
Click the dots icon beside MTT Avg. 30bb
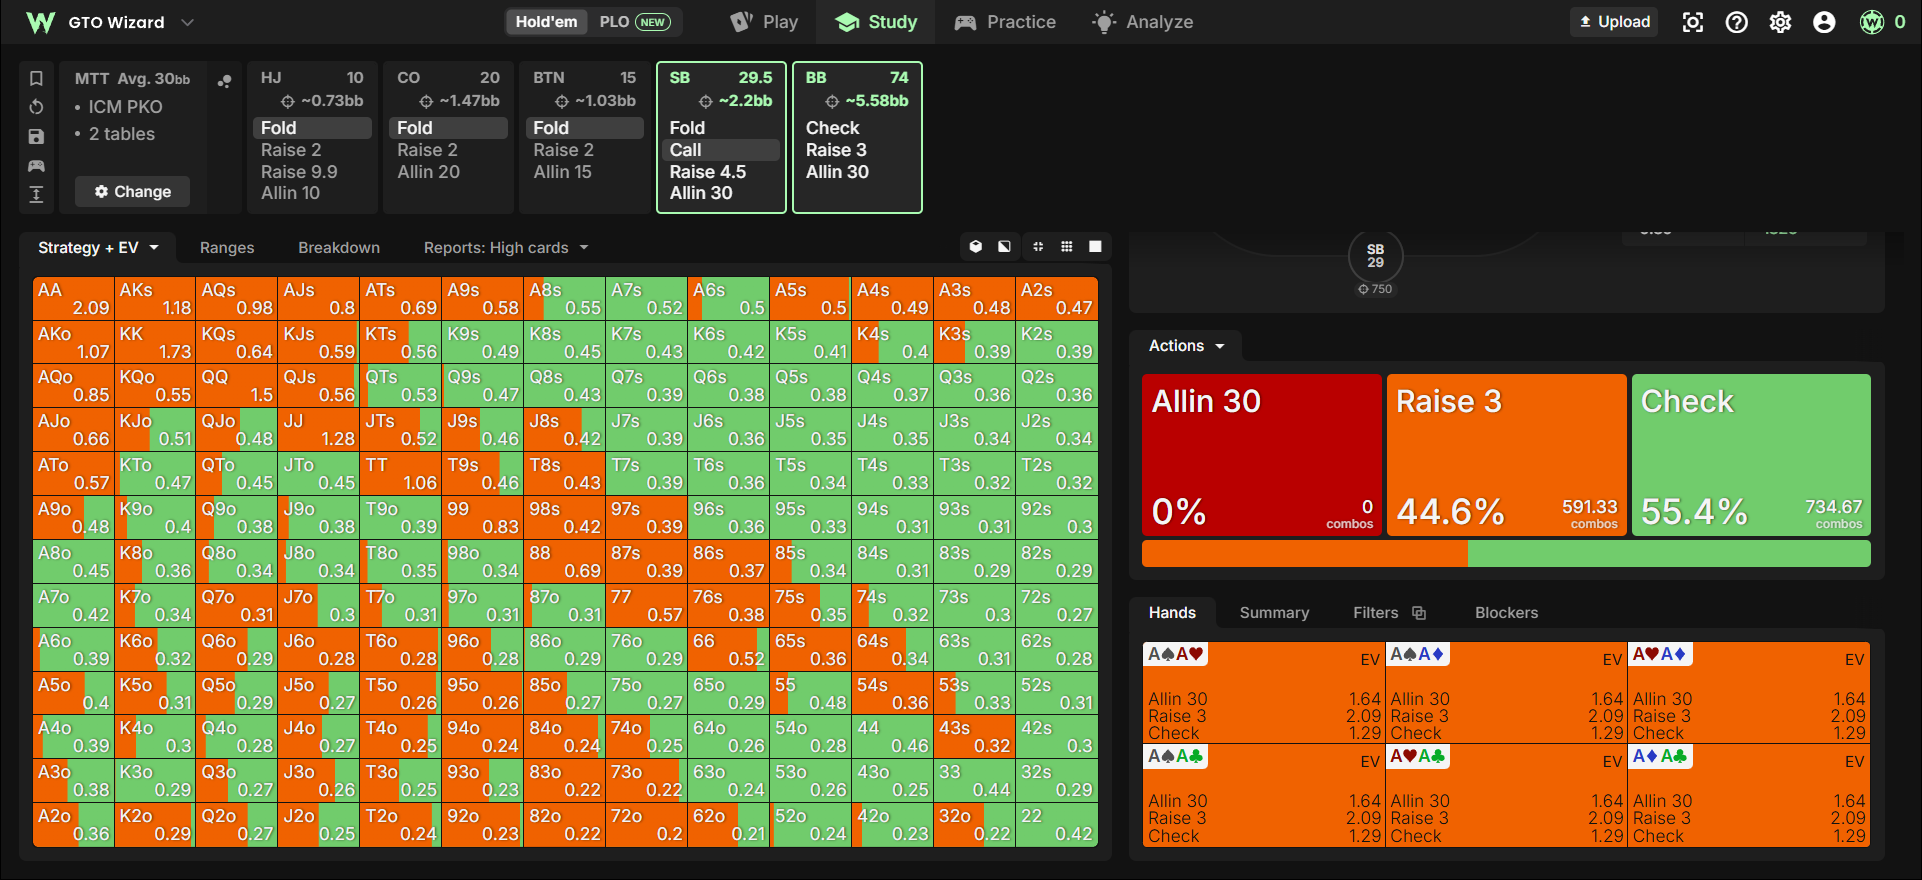click(x=225, y=81)
